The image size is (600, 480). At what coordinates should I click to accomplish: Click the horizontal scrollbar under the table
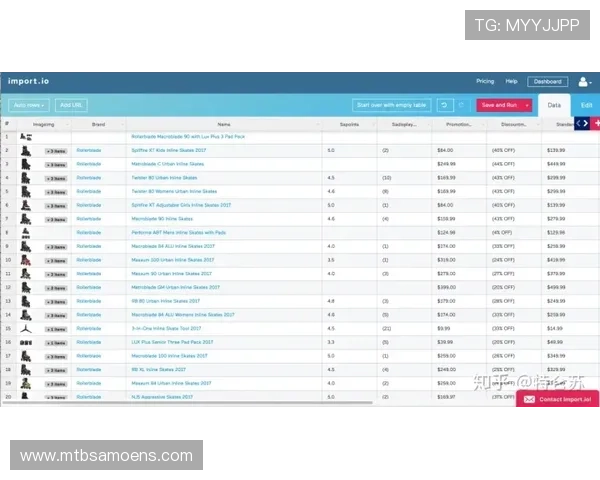(x=188, y=403)
